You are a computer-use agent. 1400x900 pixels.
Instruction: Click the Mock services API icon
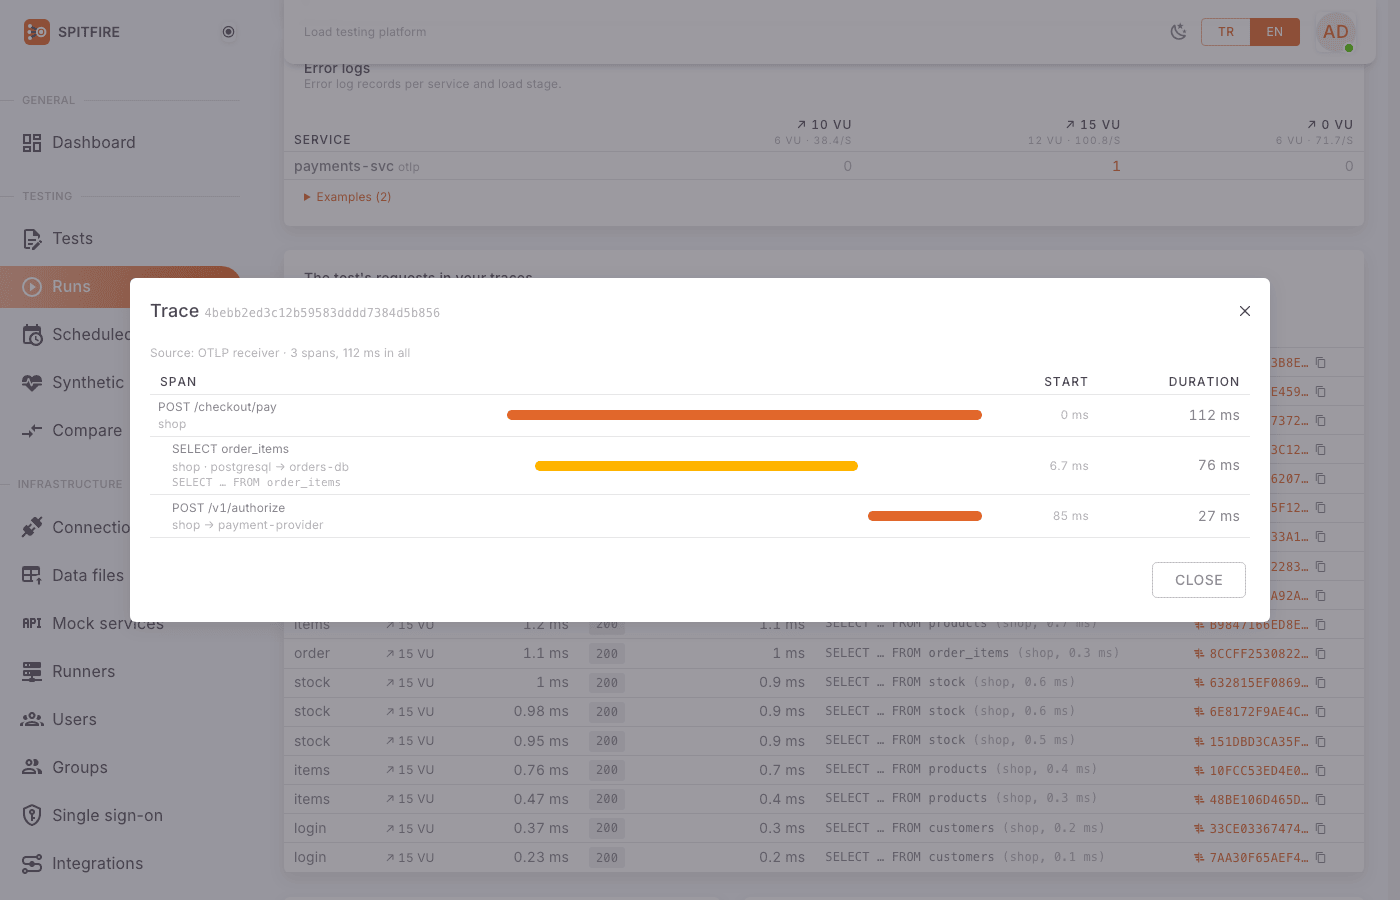32,623
